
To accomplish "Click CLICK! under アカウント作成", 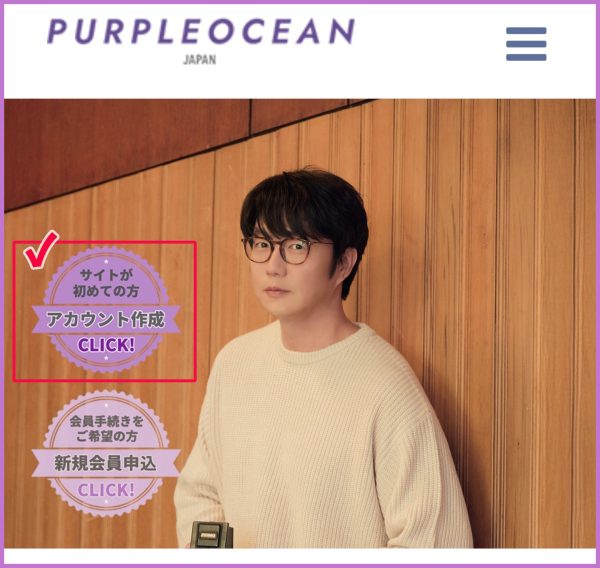I will pyautogui.click(x=106, y=345).
